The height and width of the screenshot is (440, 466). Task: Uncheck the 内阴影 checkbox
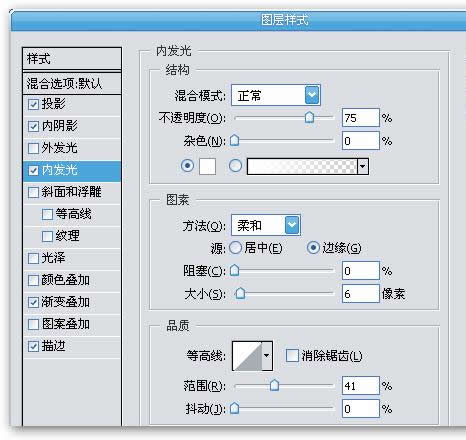pos(33,126)
